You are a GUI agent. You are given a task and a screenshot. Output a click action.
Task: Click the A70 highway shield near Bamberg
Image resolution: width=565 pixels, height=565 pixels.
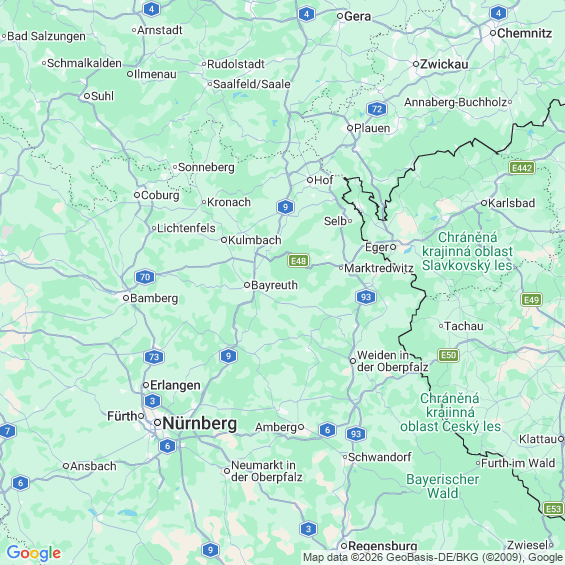pos(145,277)
